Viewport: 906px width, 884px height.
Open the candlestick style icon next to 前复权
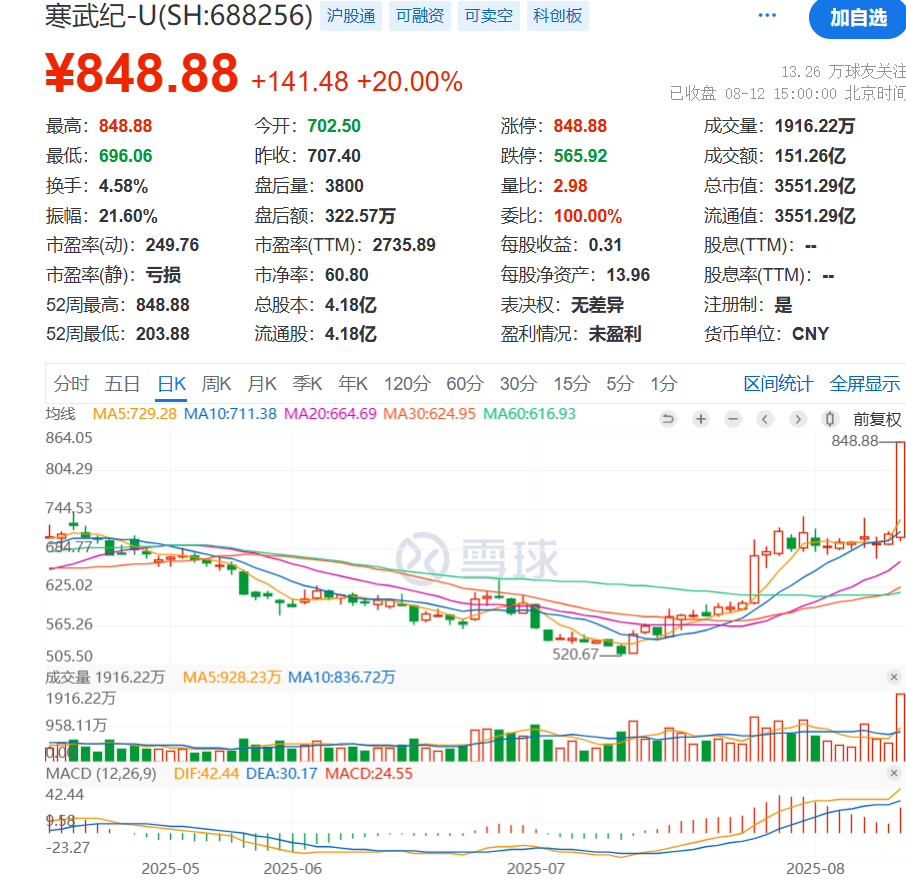(827, 418)
